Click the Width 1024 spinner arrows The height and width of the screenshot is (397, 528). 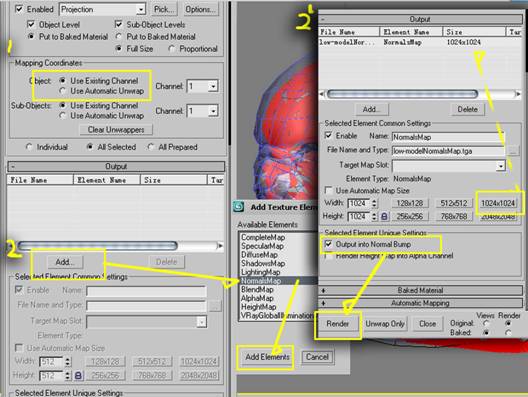pyautogui.click(x=374, y=203)
